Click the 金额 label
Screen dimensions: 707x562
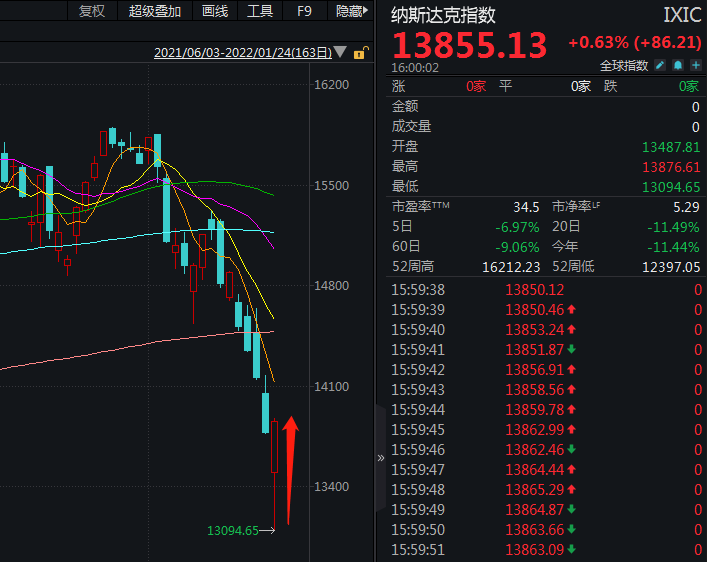click(x=405, y=106)
